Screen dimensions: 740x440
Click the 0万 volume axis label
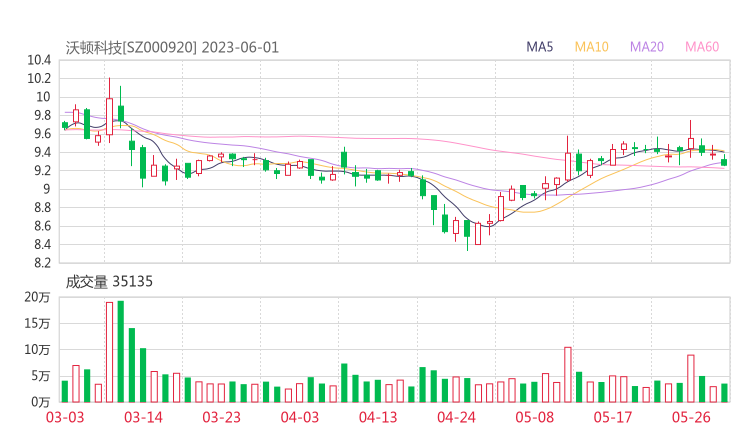(x=41, y=402)
